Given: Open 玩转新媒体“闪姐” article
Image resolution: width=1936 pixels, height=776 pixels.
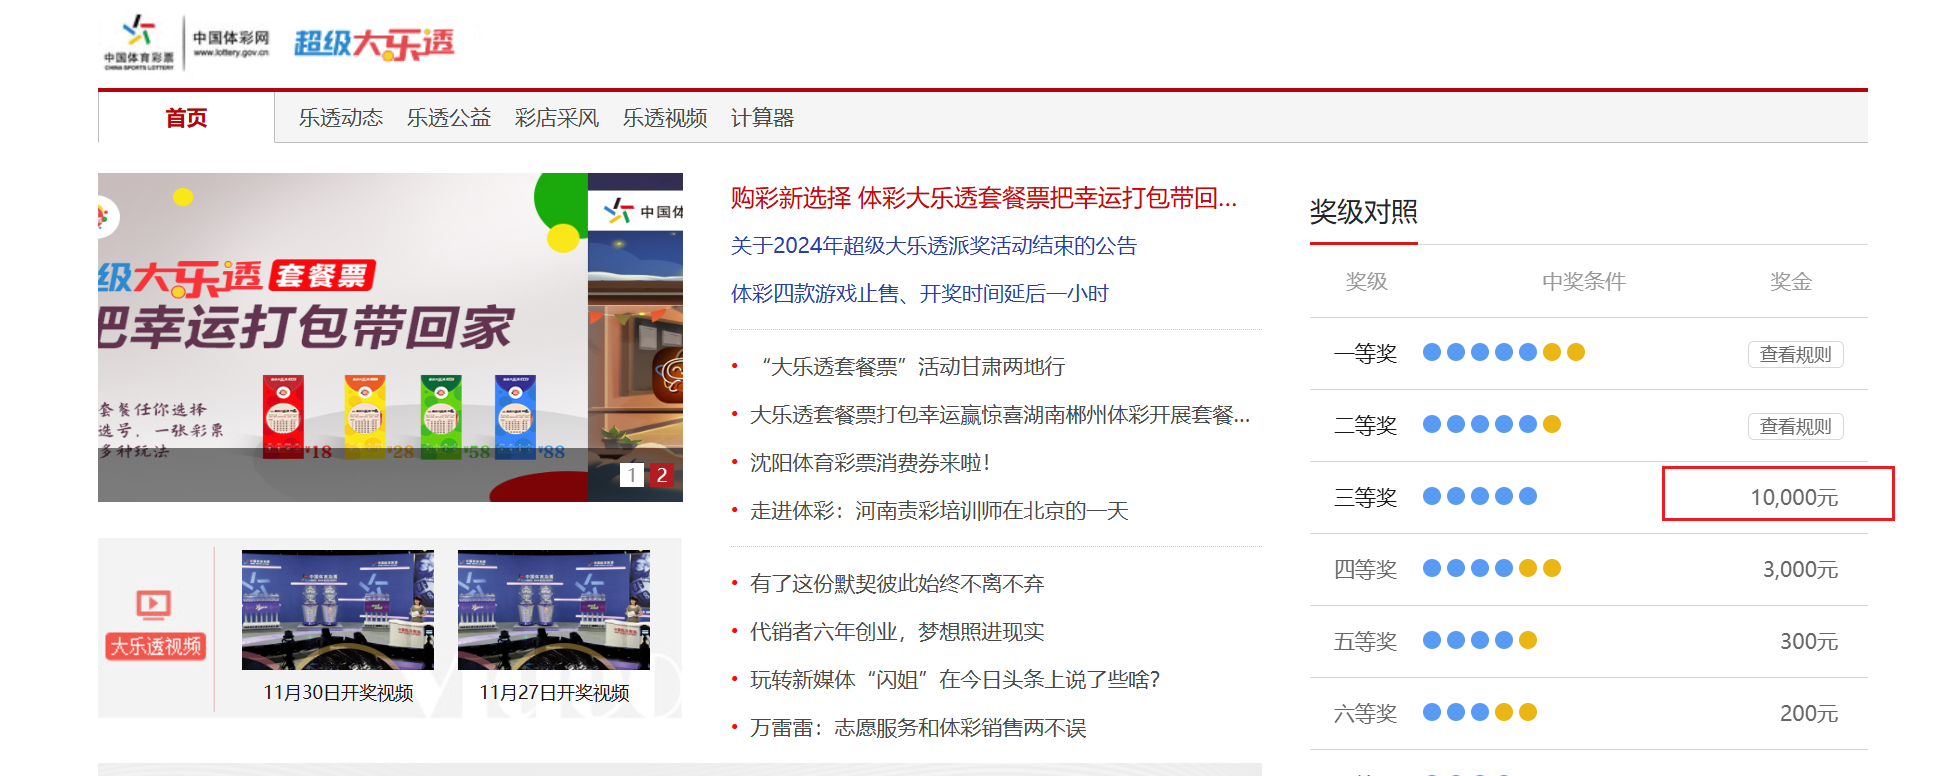Looking at the screenshot, I should point(955,680).
